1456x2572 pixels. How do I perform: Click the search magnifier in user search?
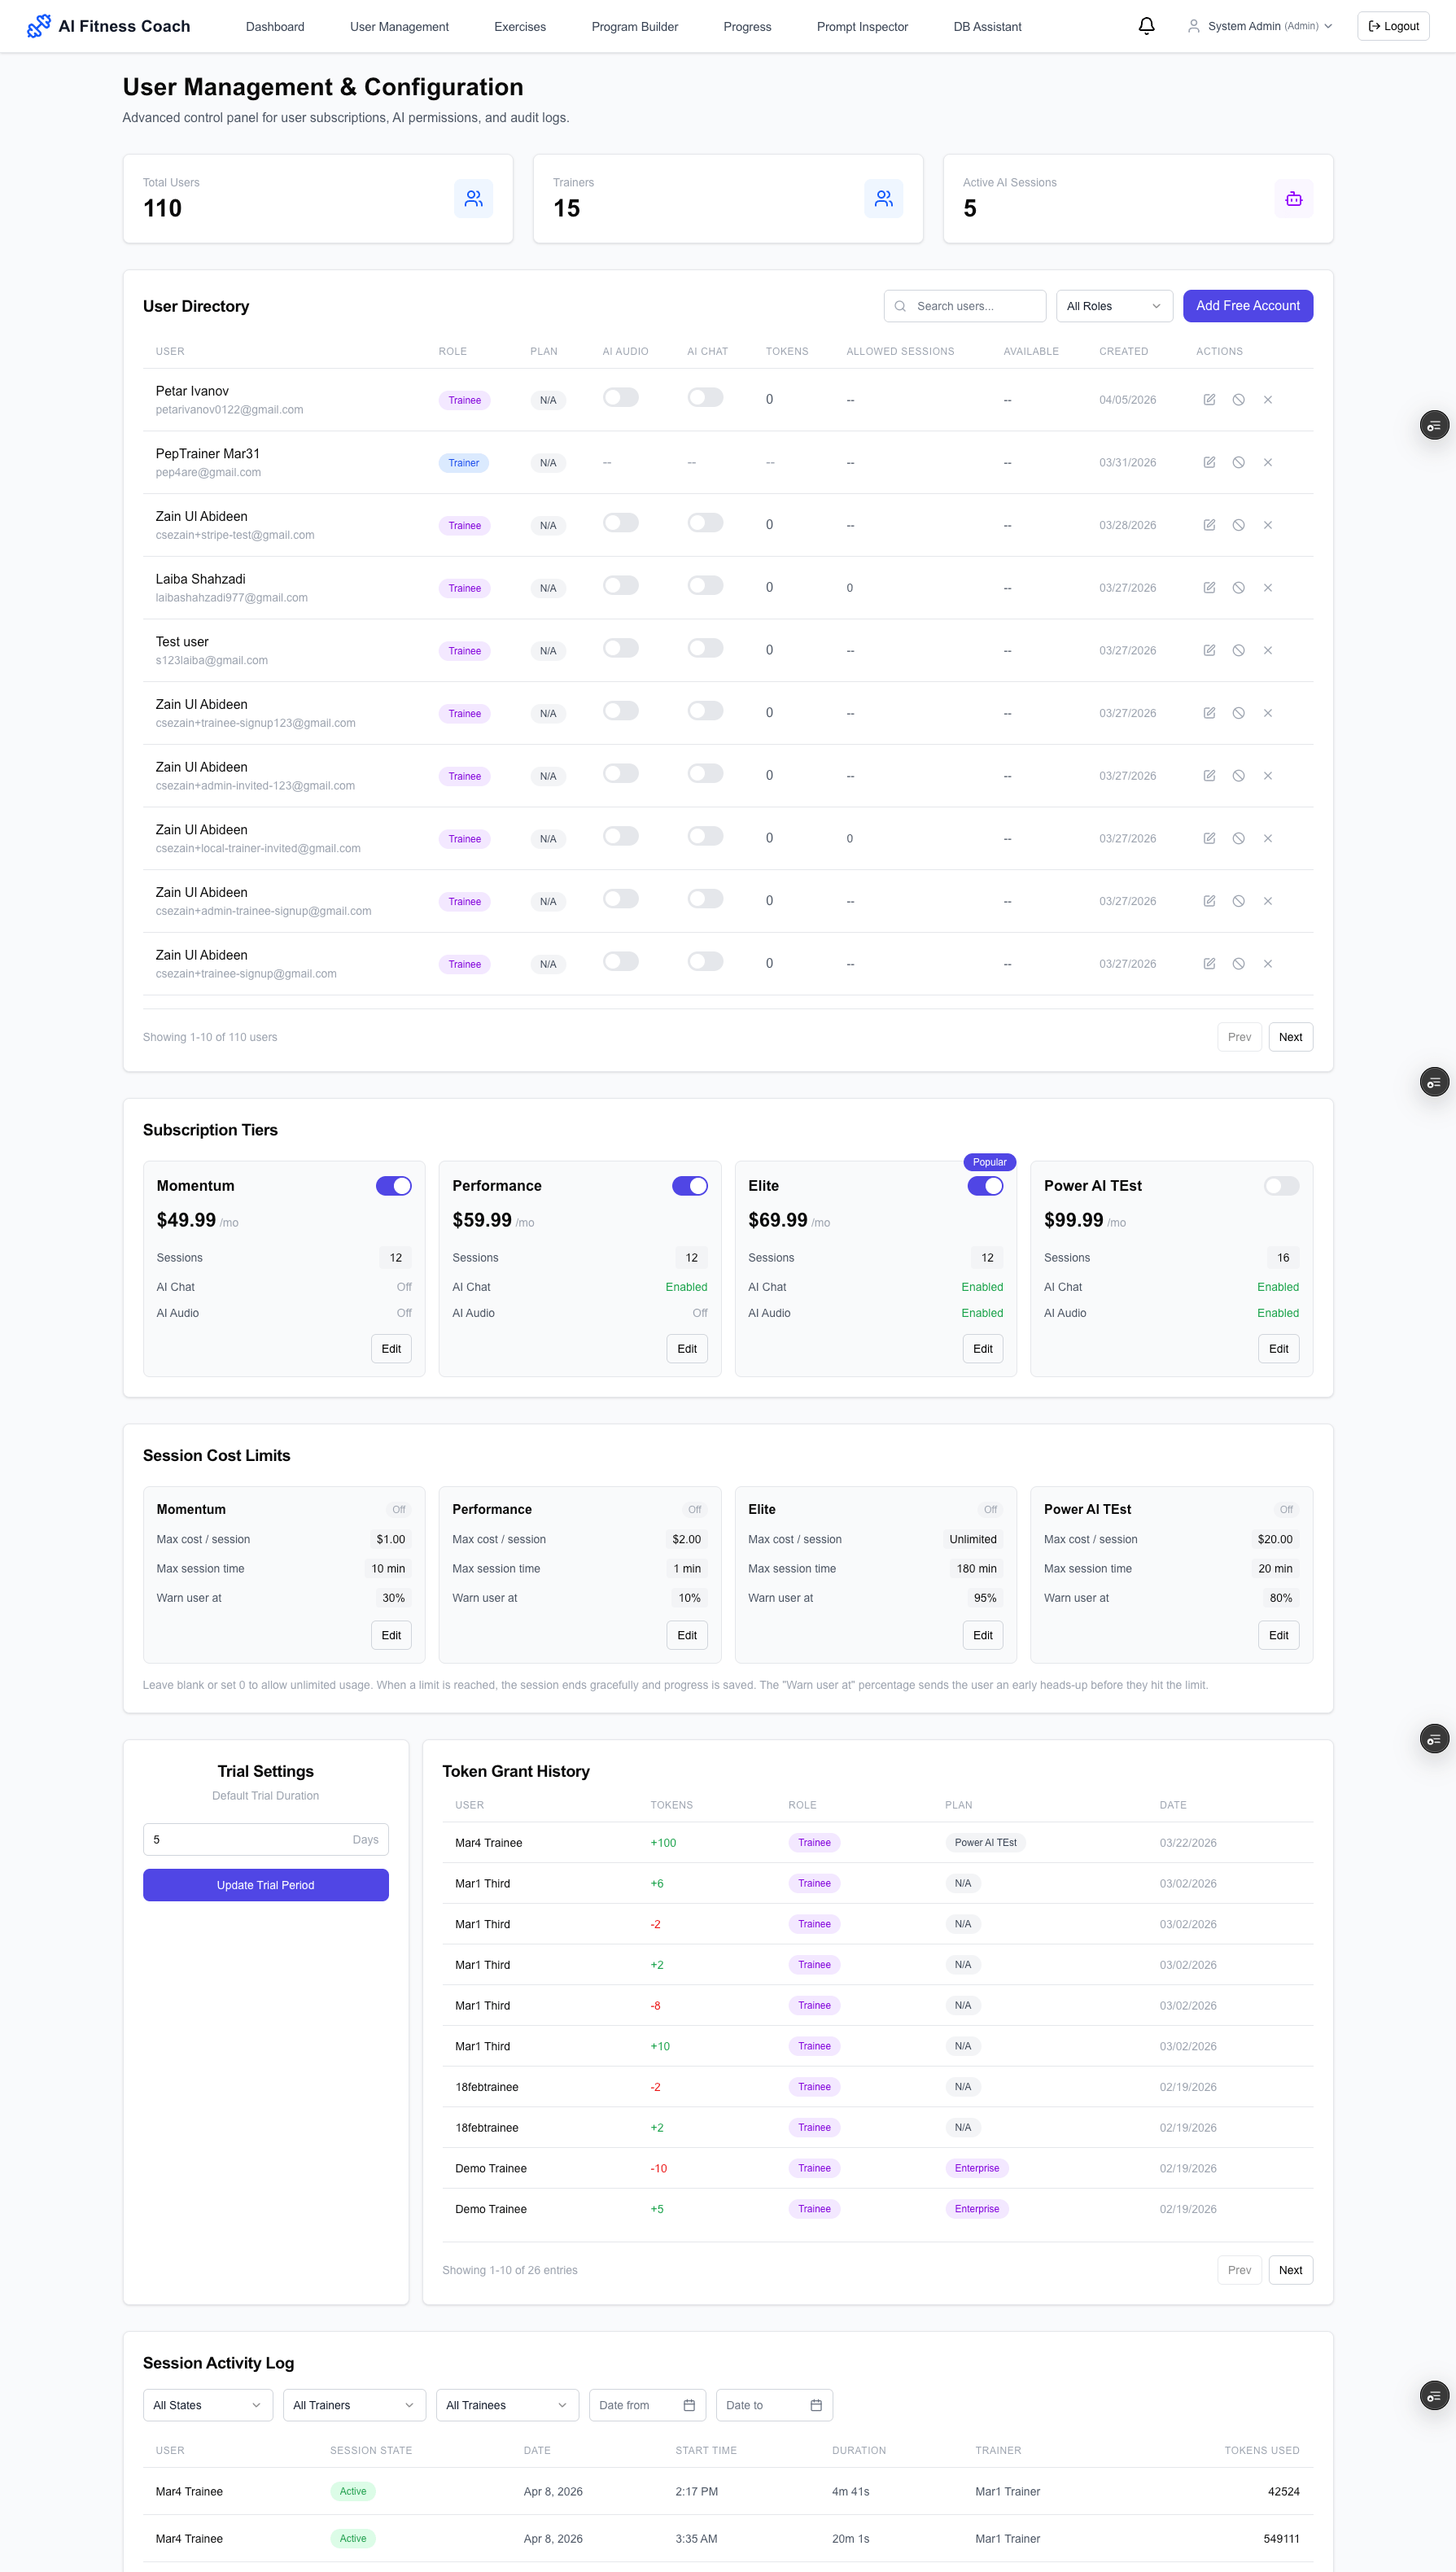(900, 306)
